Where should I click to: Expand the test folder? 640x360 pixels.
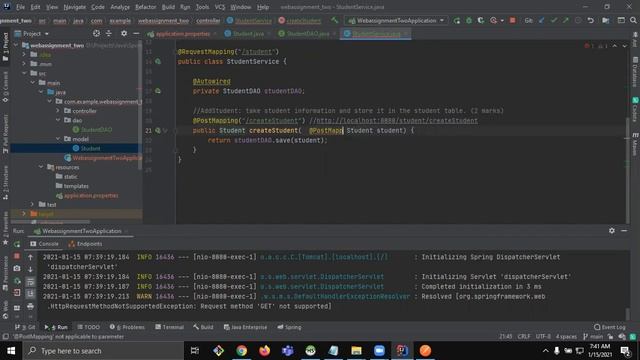(32, 204)
